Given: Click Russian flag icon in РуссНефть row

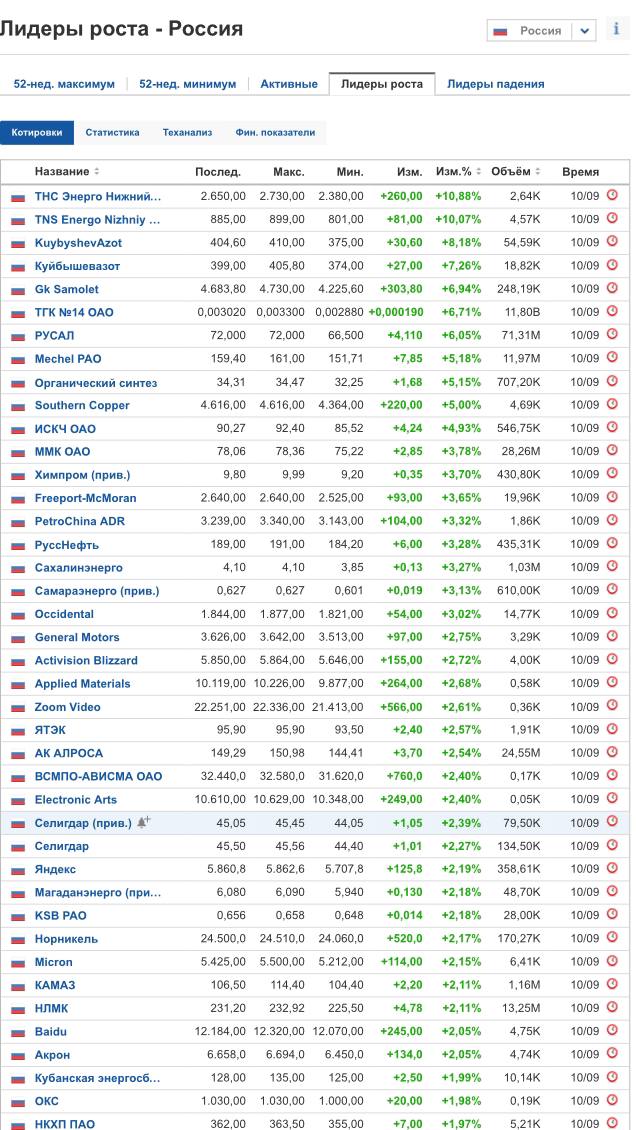Looking at the screenshot, I should coord(18,546).
